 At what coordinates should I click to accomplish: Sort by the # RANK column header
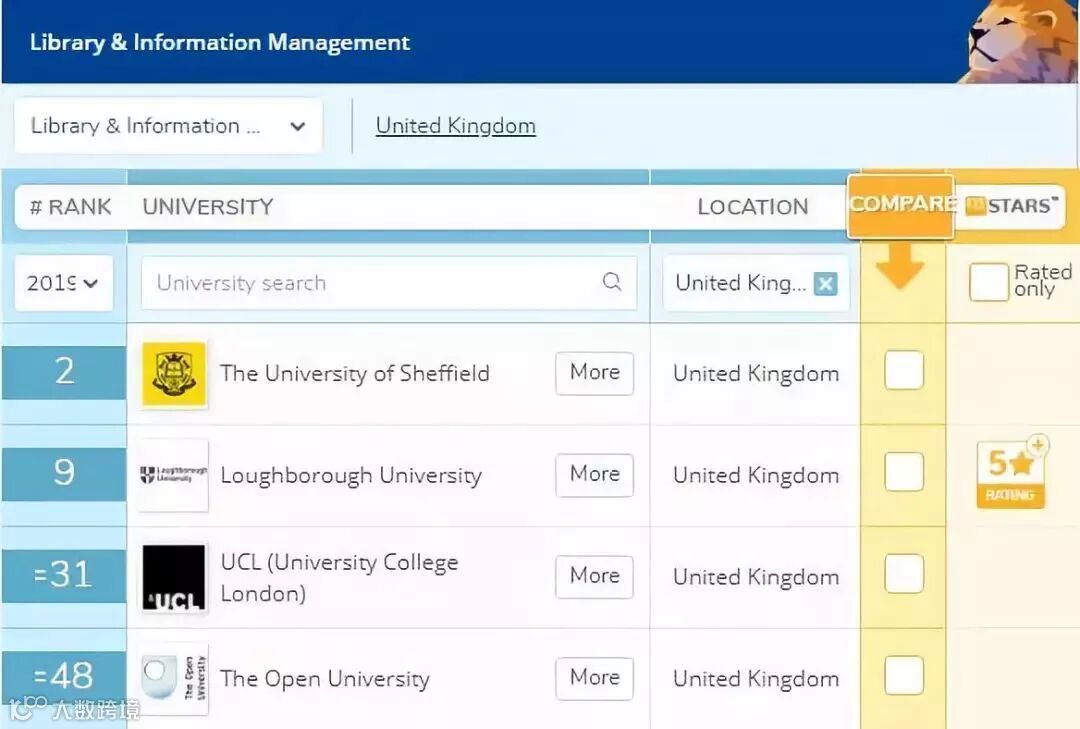[70, 207]
